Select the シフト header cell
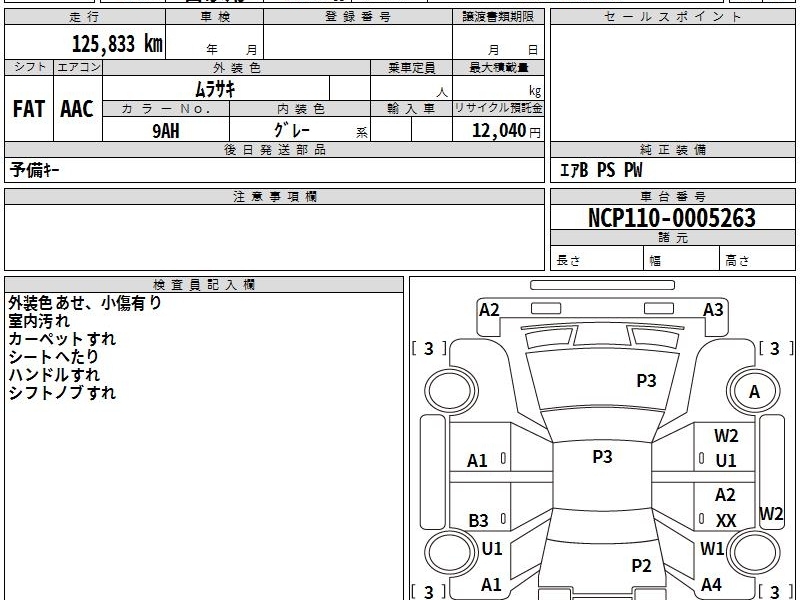Viewport: 800px width, 600px height. tap(29, 67)
